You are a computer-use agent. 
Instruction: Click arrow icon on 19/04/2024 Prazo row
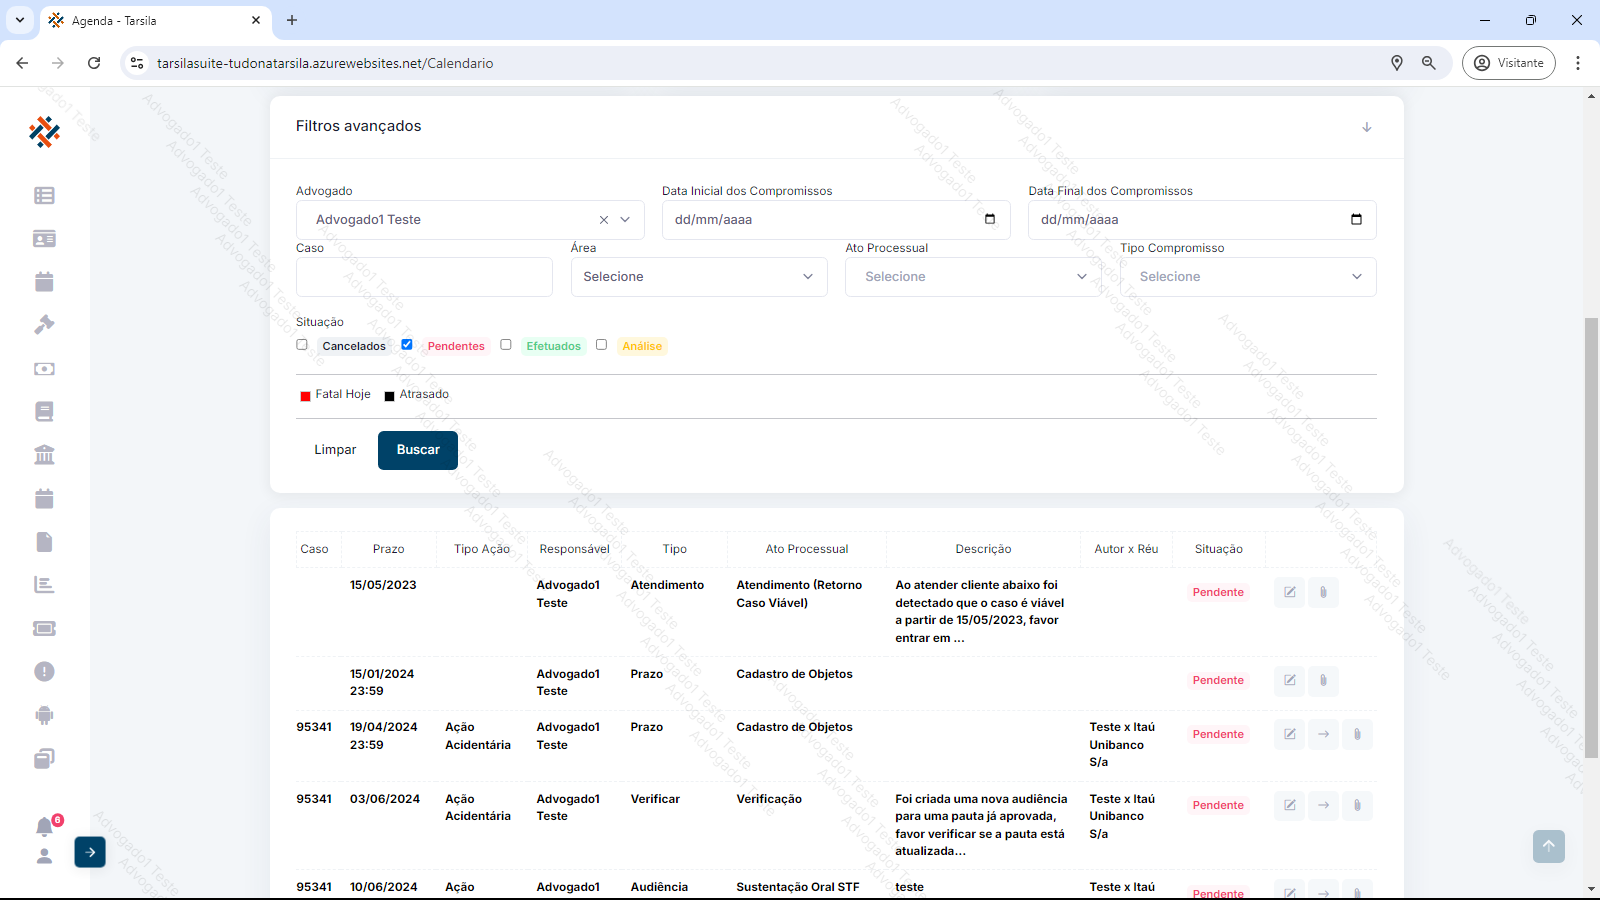[1323, 734]
